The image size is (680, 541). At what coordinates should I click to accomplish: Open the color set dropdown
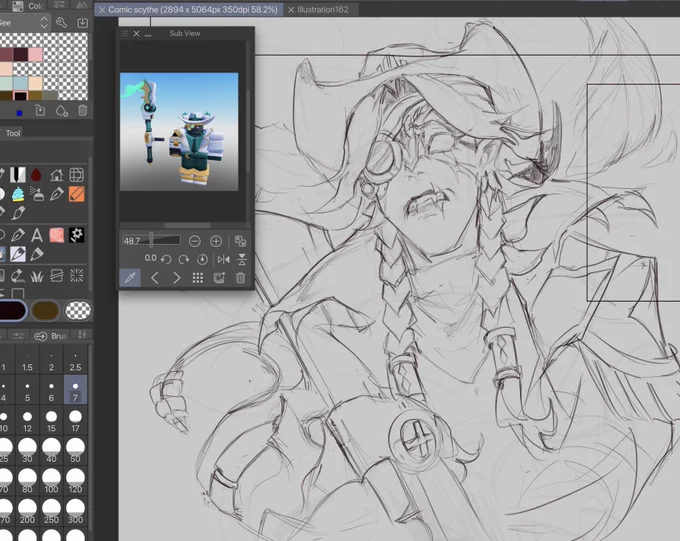25,23
